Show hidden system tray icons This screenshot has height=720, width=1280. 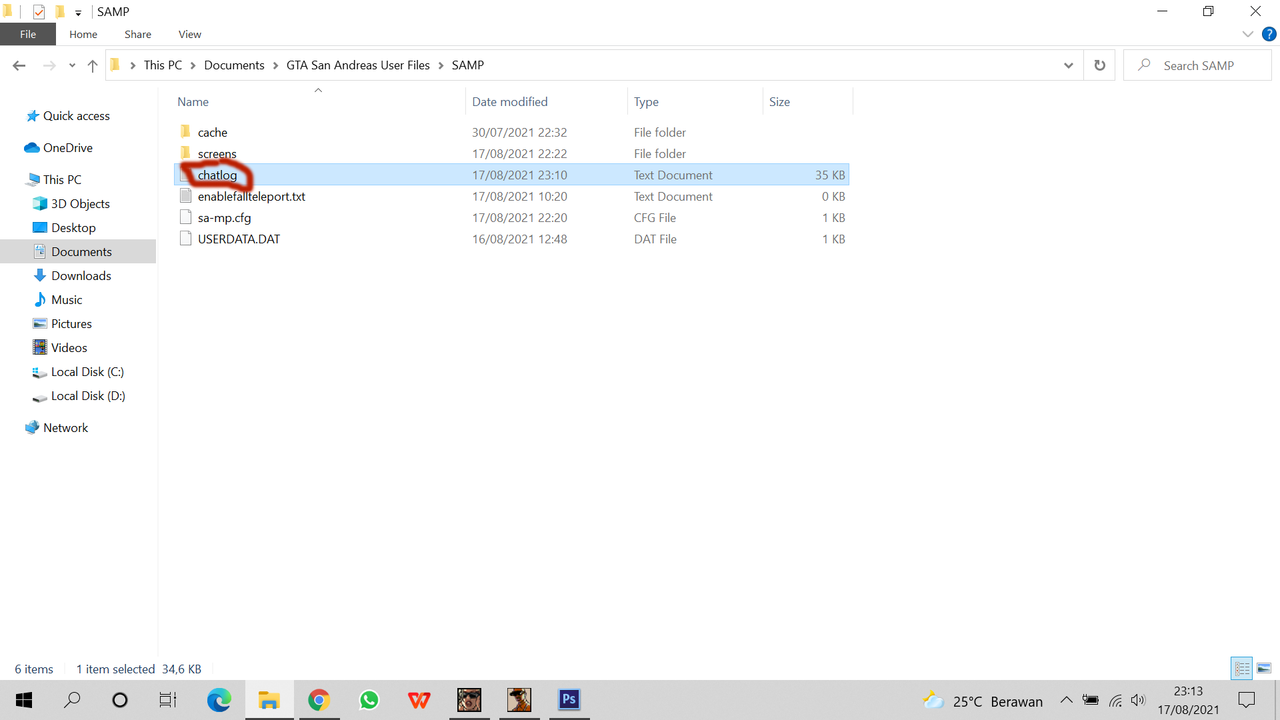(x=1066, y=700)
